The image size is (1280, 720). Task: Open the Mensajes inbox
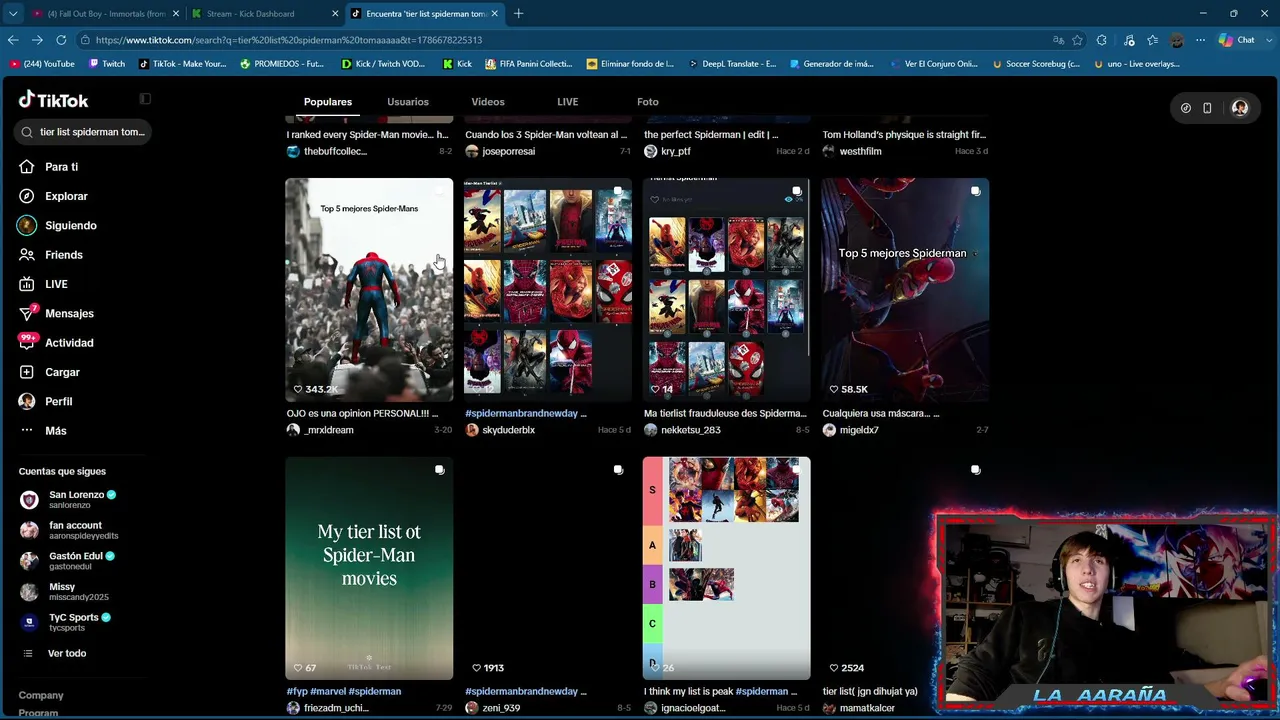coord(69,313)
